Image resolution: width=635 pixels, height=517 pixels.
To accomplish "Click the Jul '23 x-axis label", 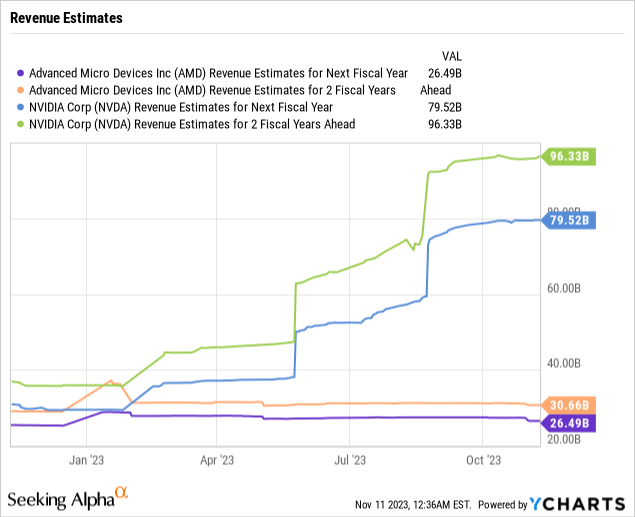I will (x=350, y=460).
